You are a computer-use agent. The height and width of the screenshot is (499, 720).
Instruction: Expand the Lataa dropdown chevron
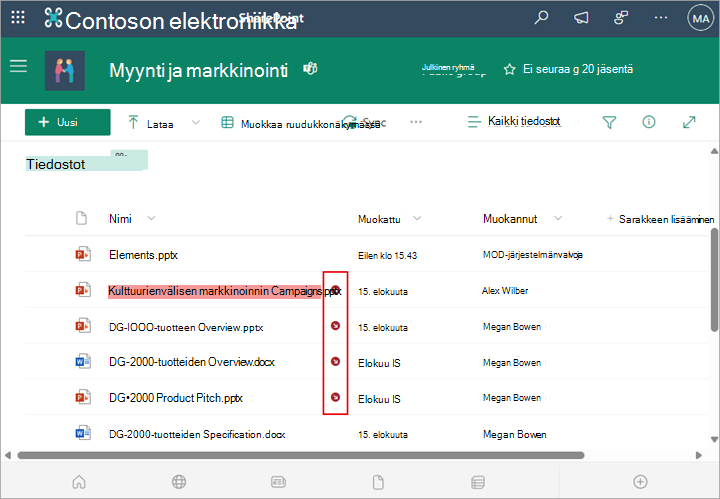coord(196,123)
